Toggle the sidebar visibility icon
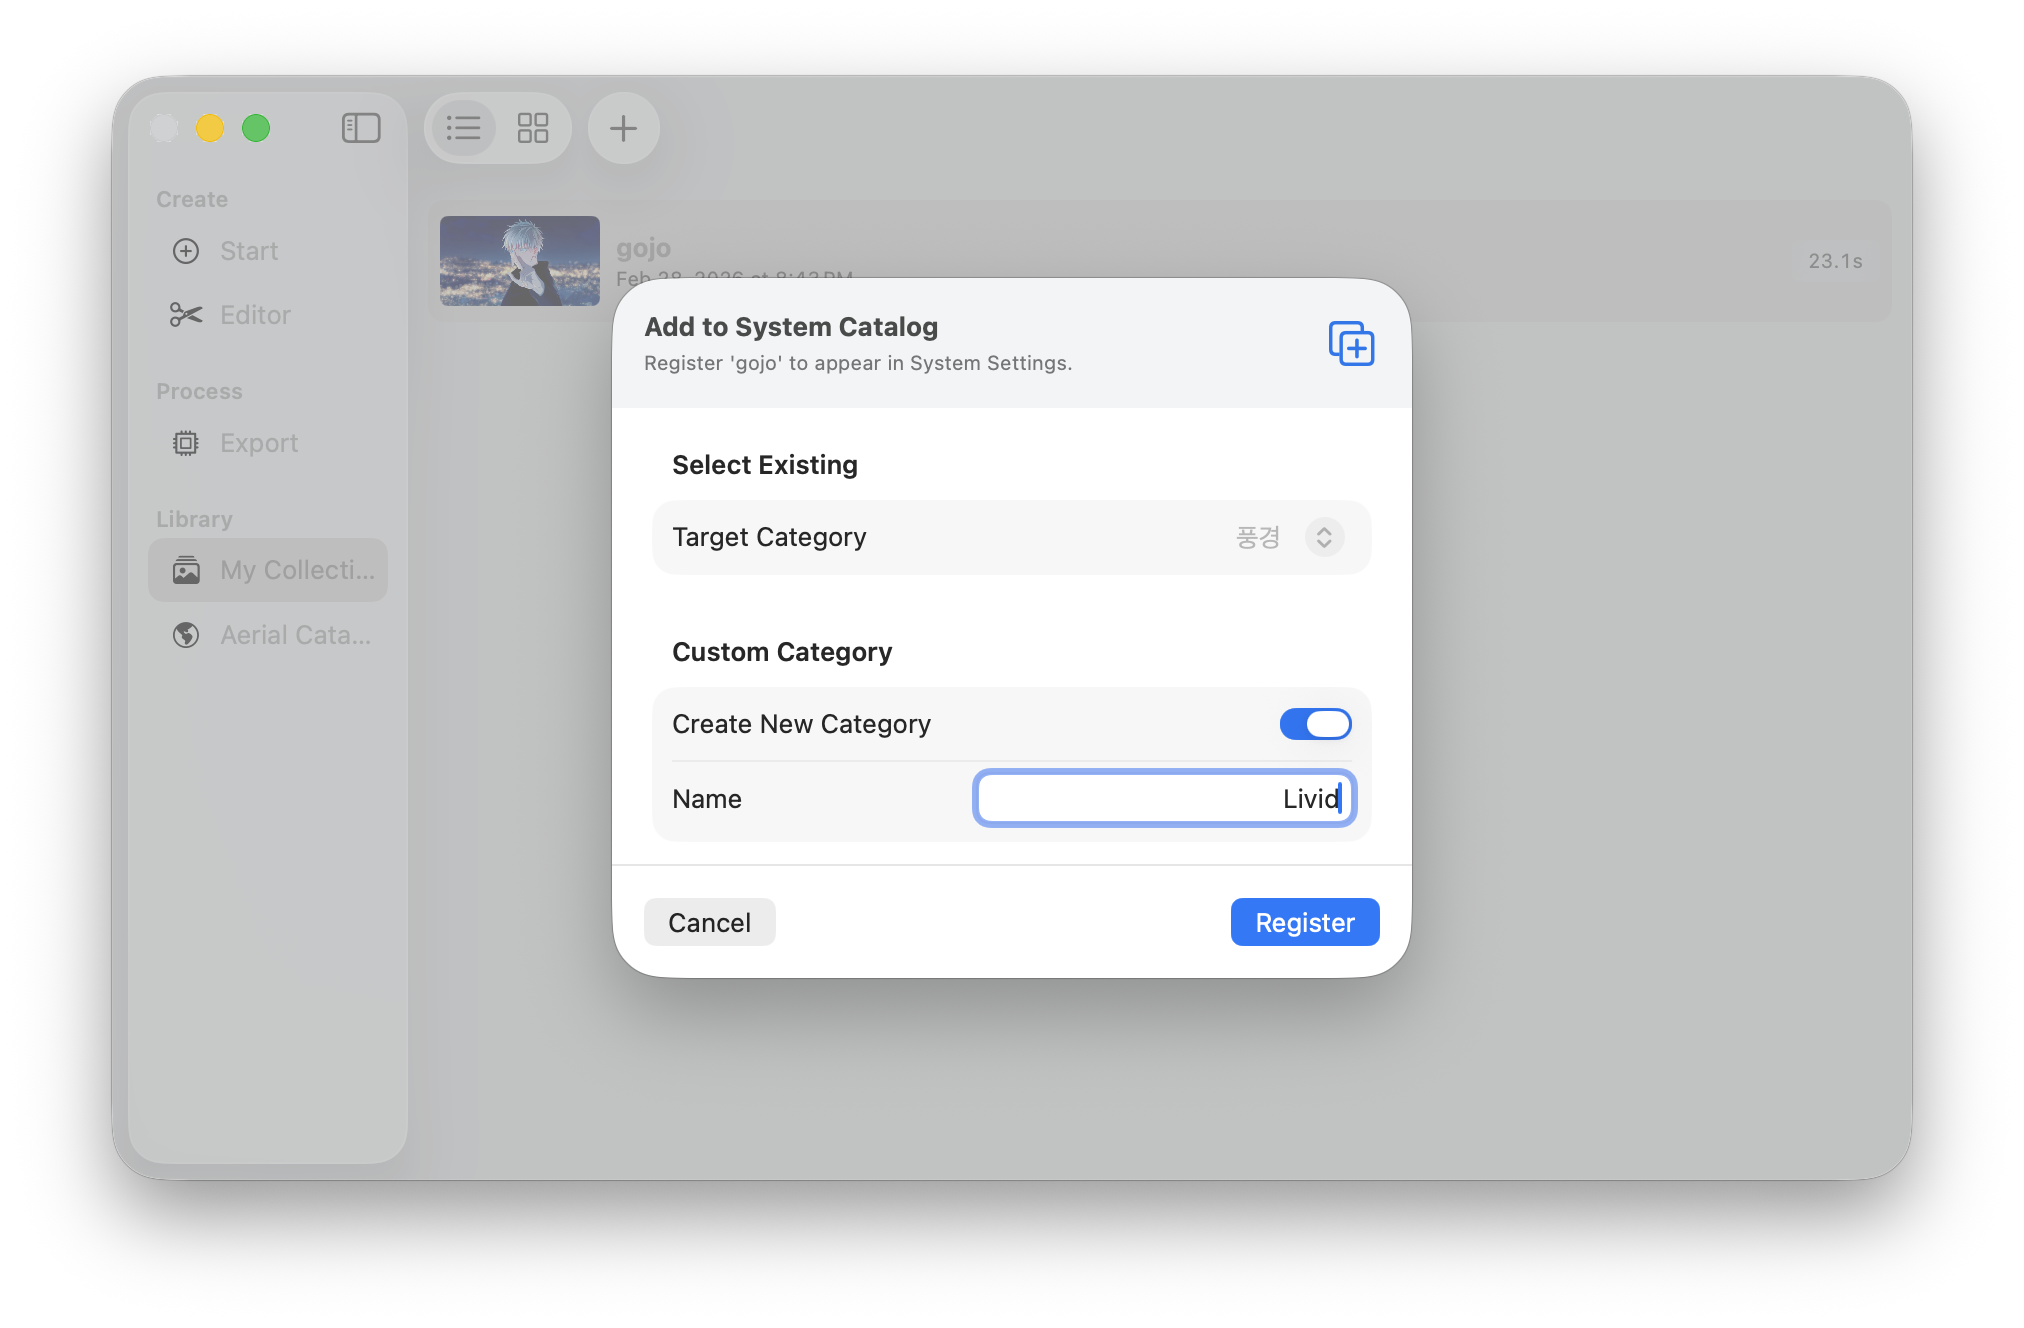 pyautogui.click(x=361, y=128)
